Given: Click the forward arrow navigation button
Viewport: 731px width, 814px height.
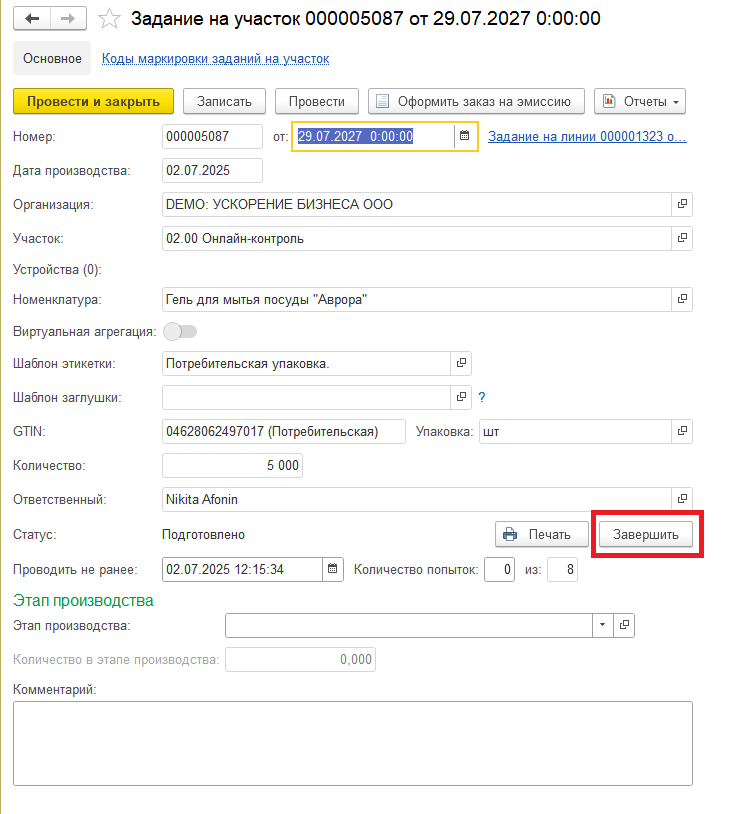Looking at the screenshot, I should (68, 19).
